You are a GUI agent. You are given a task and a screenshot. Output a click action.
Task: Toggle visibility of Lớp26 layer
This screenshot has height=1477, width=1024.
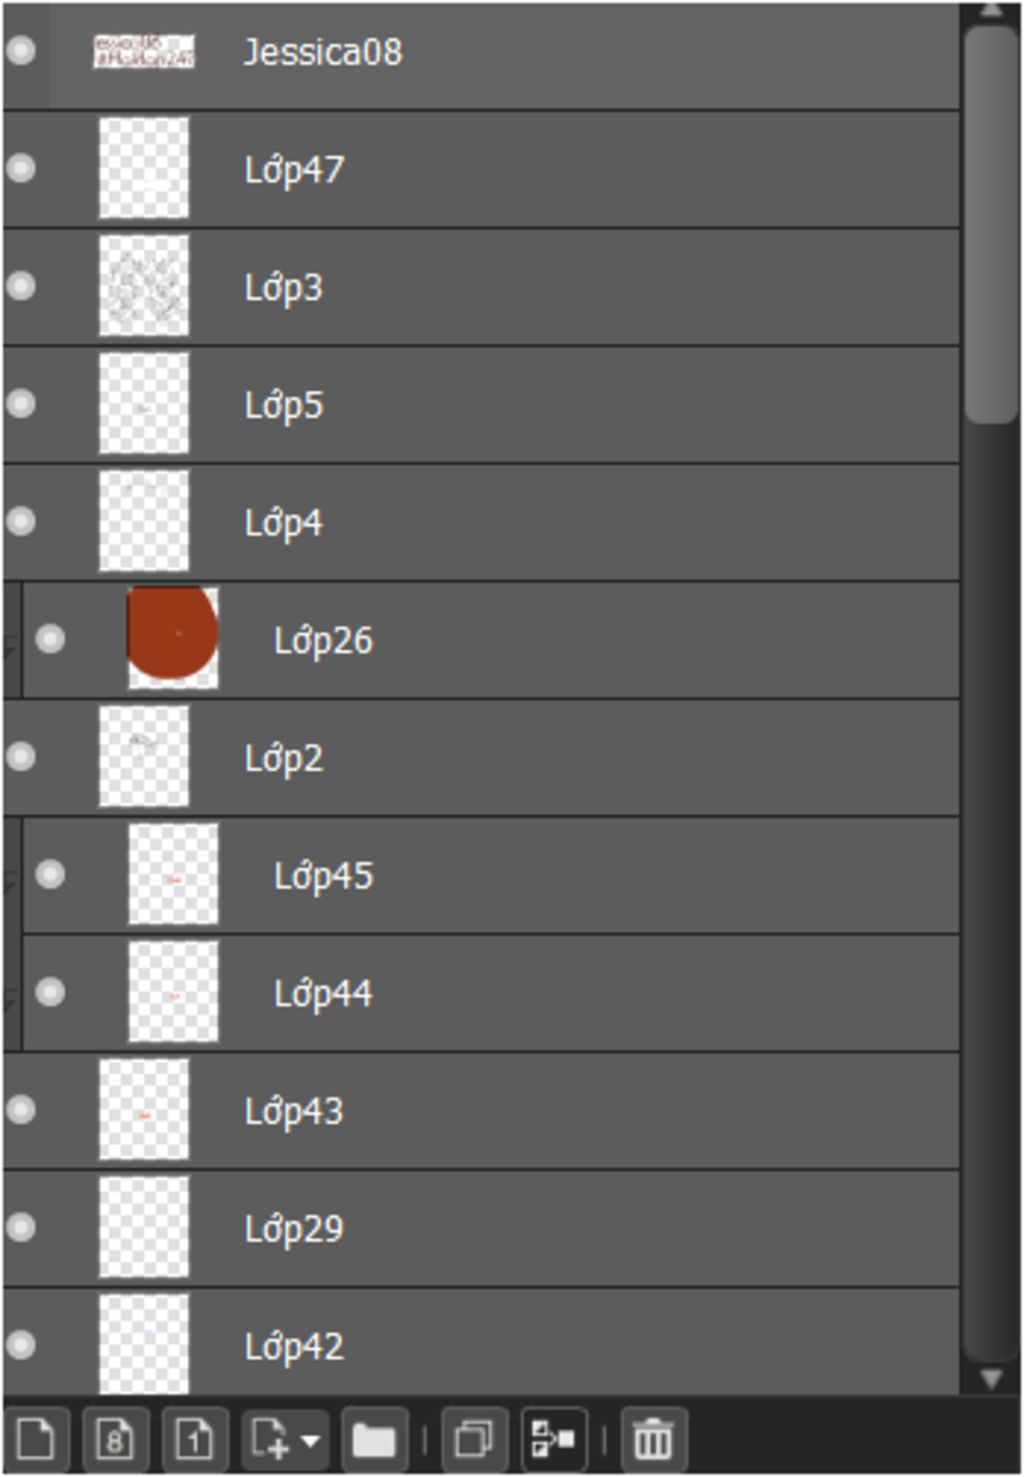(x=50, y=639)
